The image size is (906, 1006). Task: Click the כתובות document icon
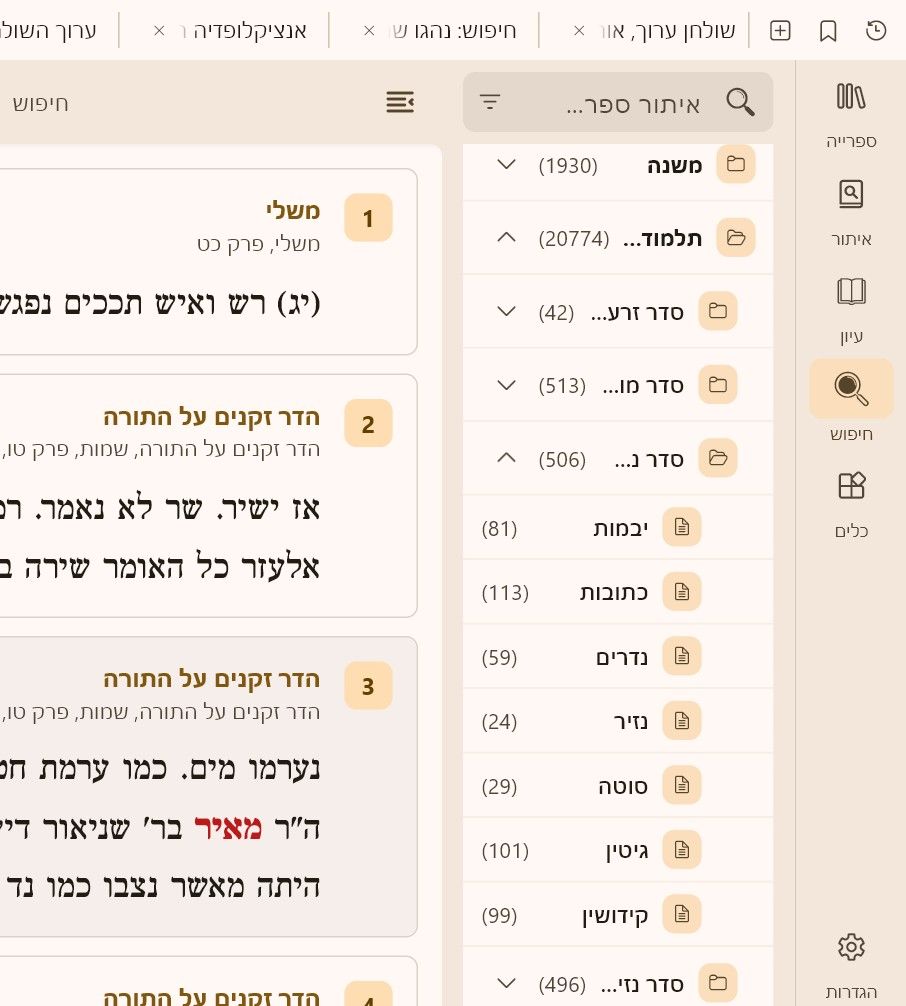[x=681, y=592]
